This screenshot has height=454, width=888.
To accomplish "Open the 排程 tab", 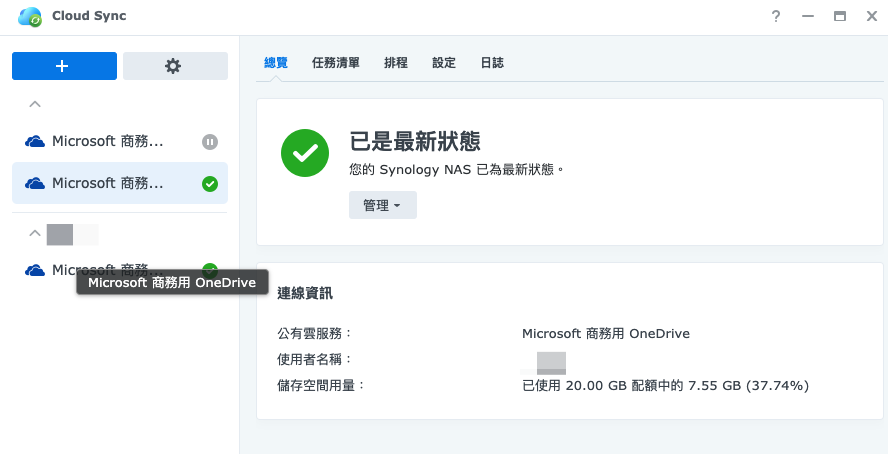I will click(396, 63).
